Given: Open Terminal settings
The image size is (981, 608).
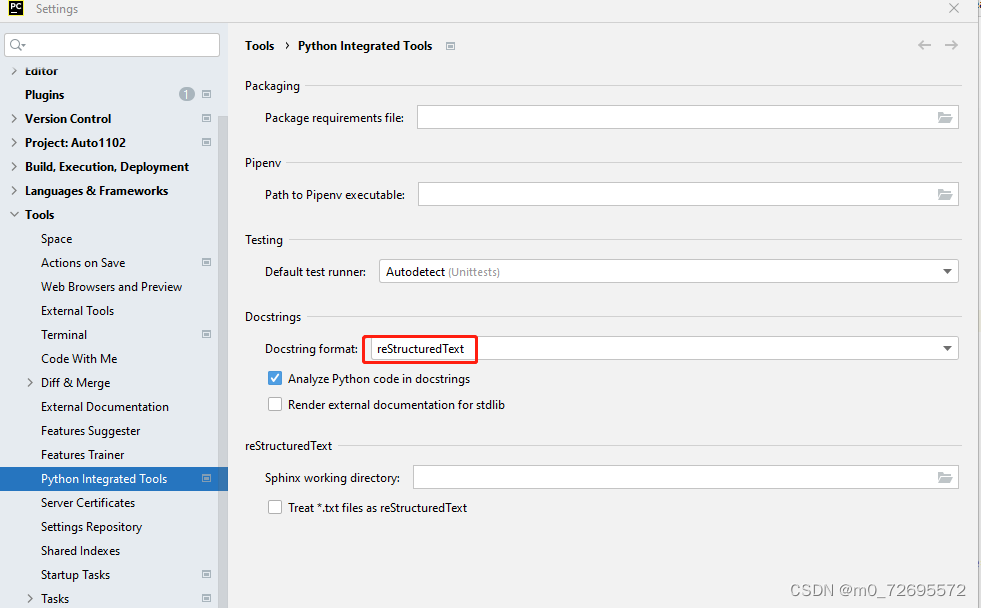Looking at the screenshot, I should (64, 335).
